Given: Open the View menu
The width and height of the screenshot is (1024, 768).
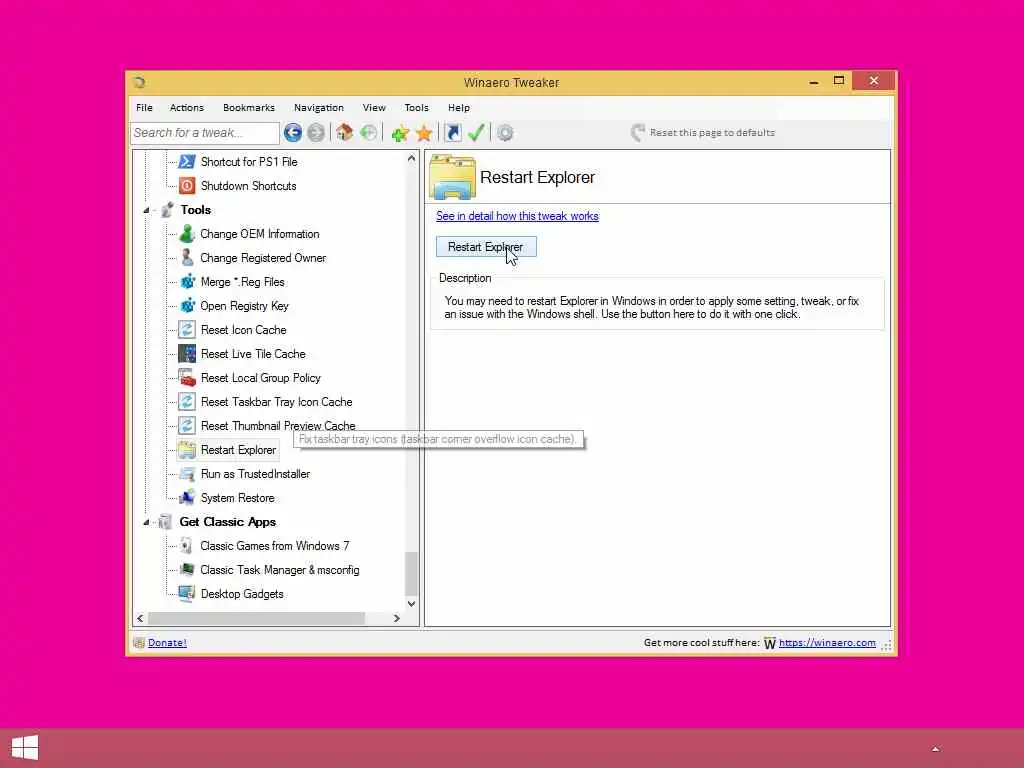Looking at the screenshot, I should coord(374,108).
